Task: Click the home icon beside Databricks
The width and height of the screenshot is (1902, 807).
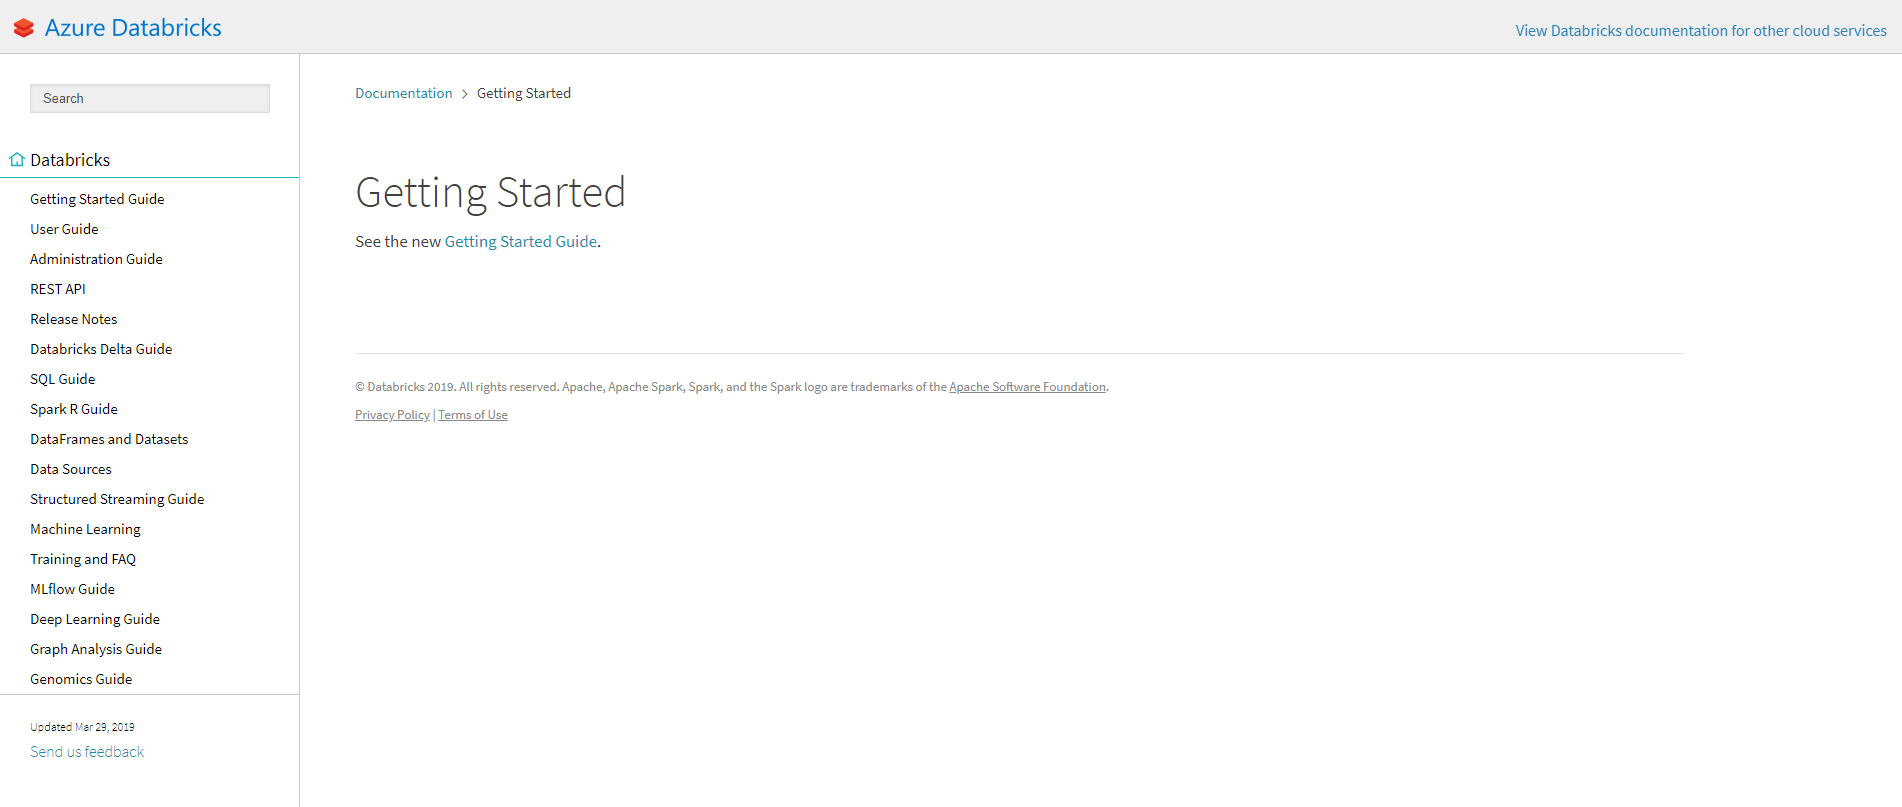Action: coord(17,159)
